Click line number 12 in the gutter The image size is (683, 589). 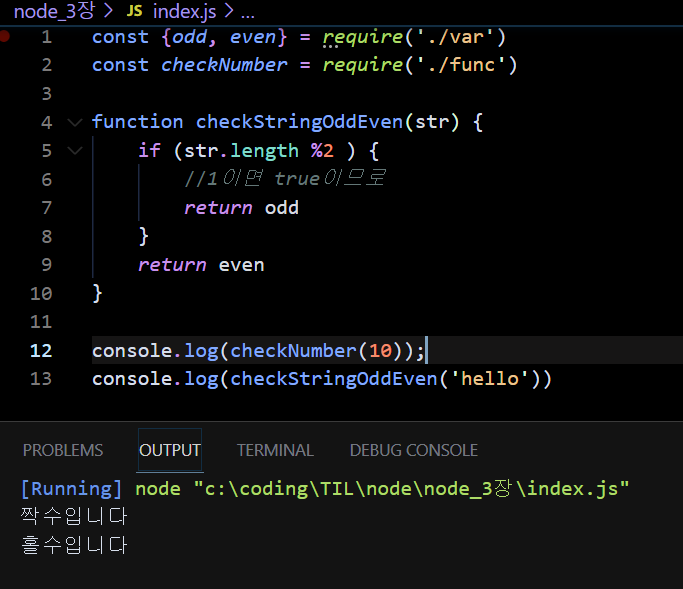[41, 351]
